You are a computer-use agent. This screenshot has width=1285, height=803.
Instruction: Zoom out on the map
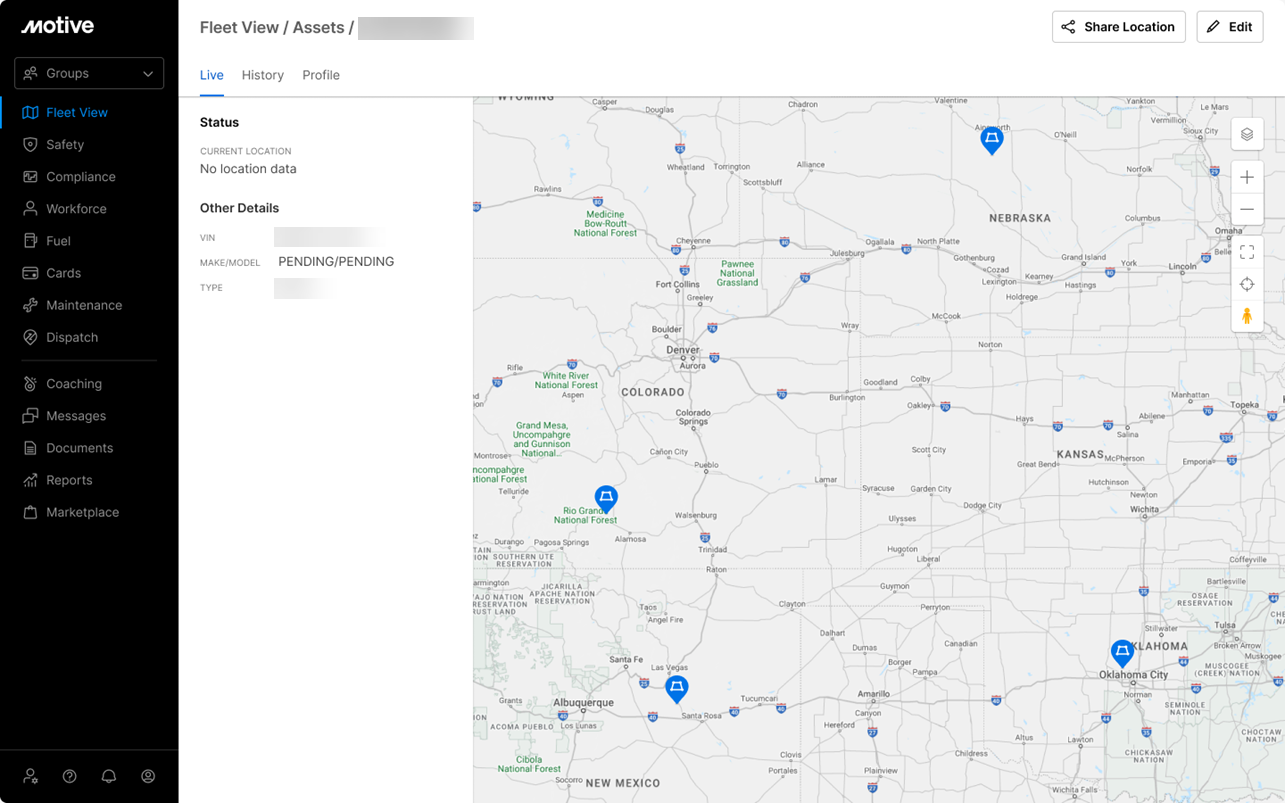[1247, 209]
